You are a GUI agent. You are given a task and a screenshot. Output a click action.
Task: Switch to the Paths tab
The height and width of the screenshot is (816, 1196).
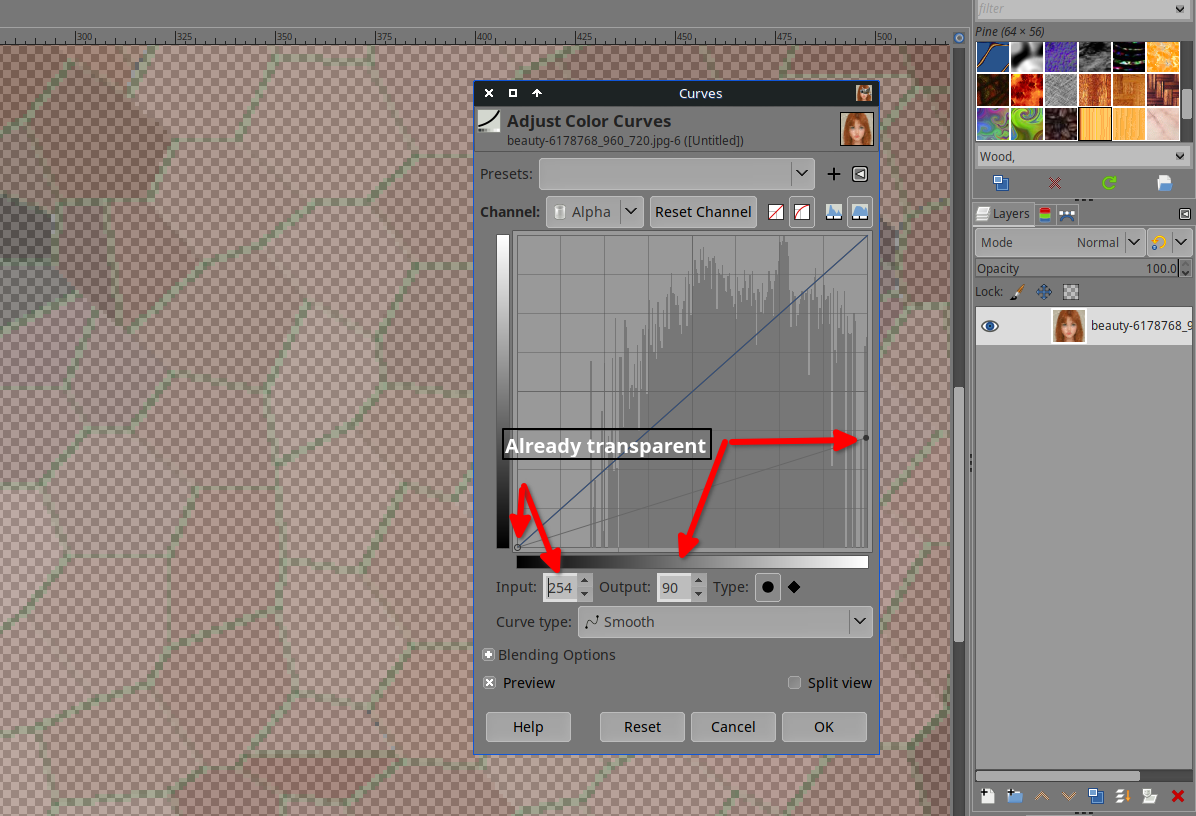[x=1066, y=214]
